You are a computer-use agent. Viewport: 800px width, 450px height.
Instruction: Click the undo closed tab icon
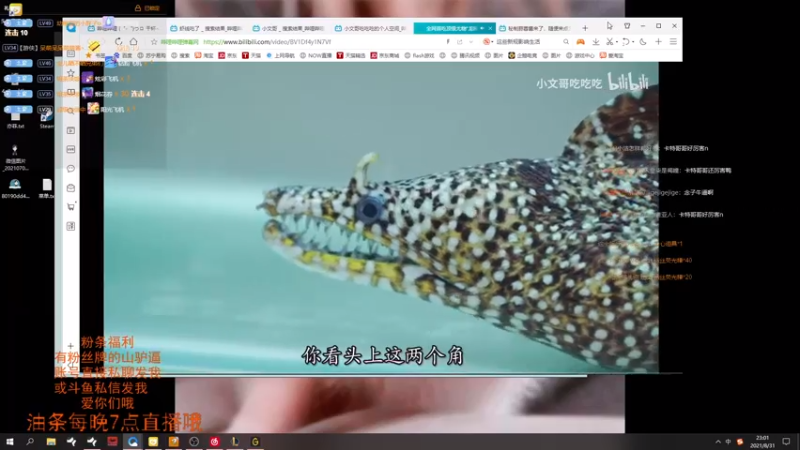[x=626, y=42]
